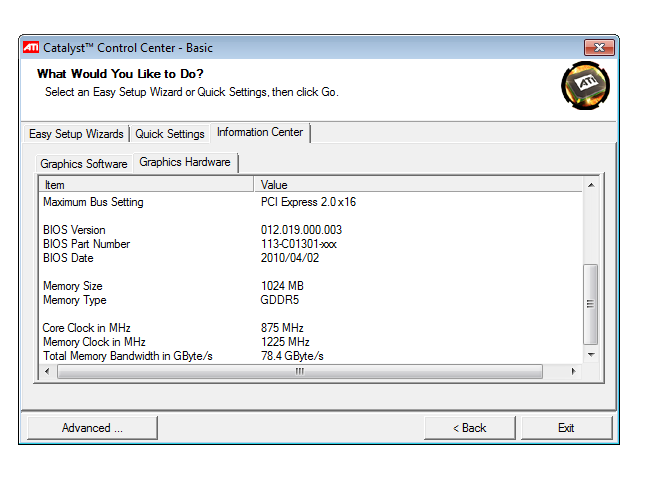Open the Quick Settings tab
Viewport: 656px width, 480px height.
170,134
